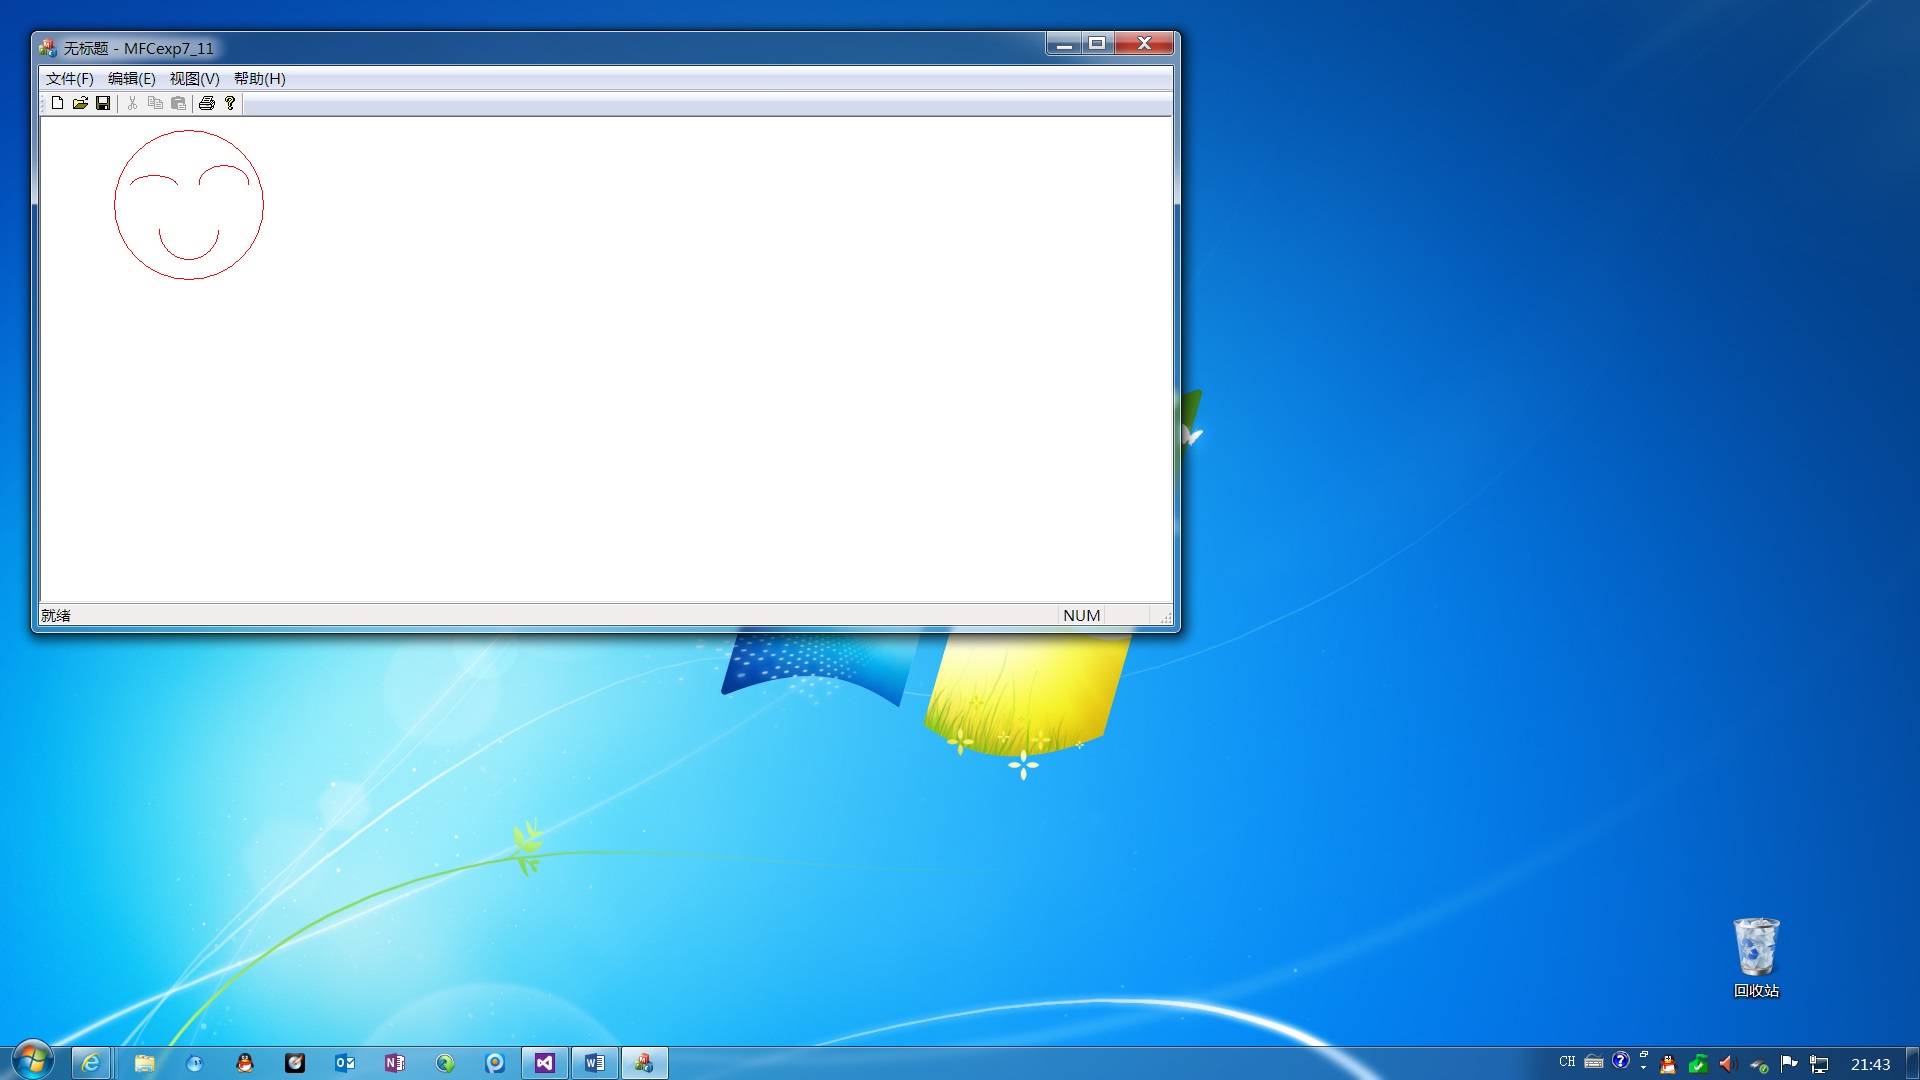Screen dimensions: 1920x1080
Task: Click the Copy toolbar icon
Action: pyautogui.click(x=155, y=103)
